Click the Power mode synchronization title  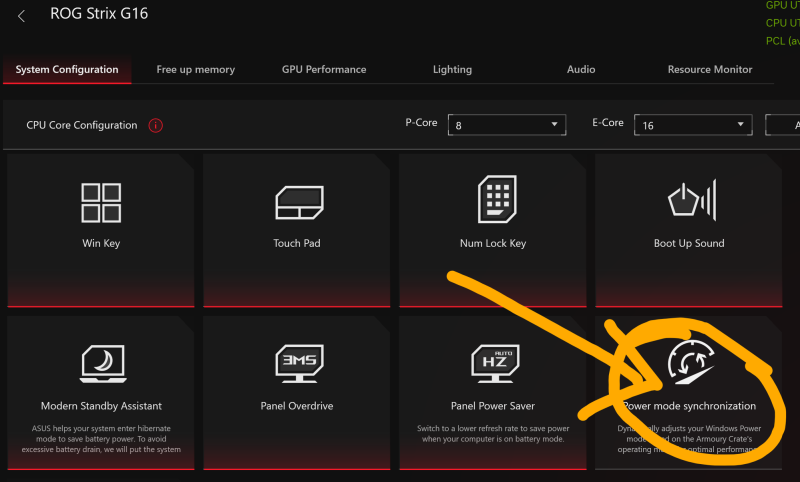pos(689,406)
